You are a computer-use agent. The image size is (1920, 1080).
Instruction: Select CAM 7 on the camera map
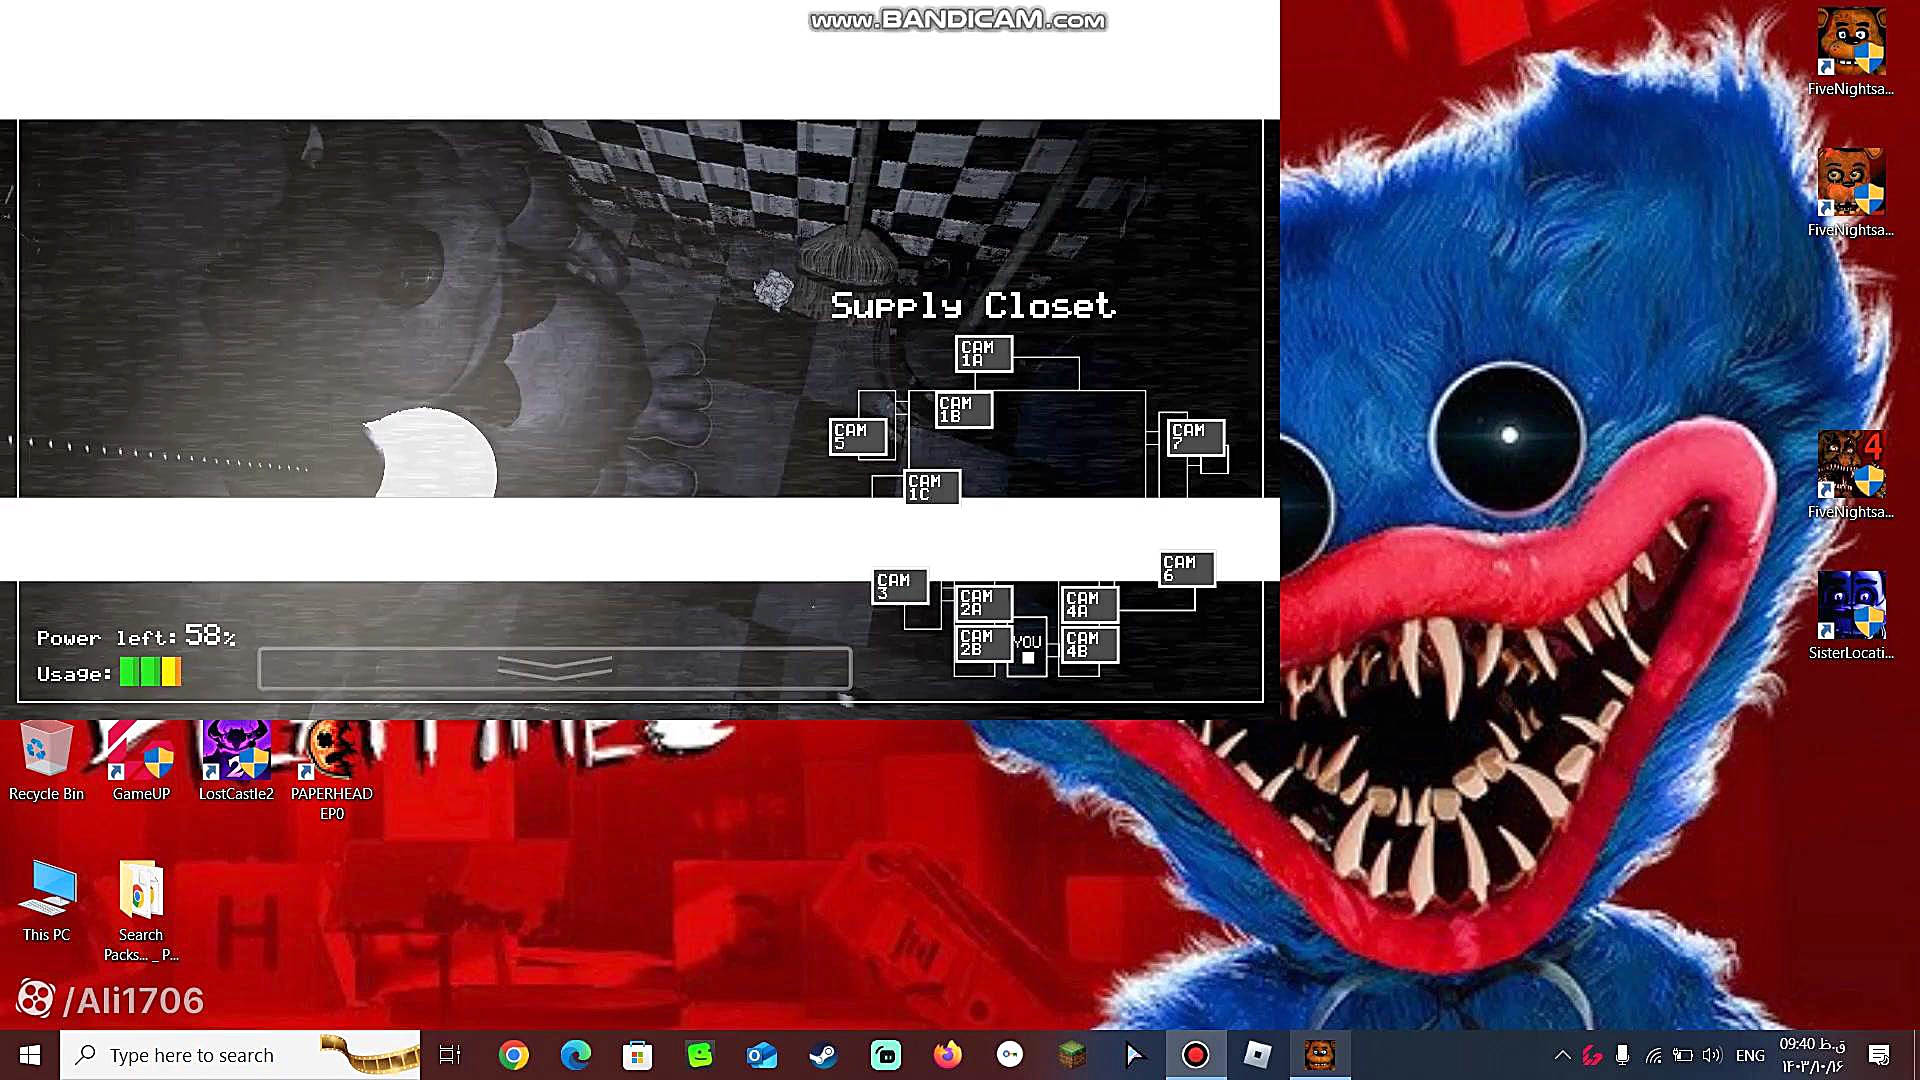[1196, 436]
